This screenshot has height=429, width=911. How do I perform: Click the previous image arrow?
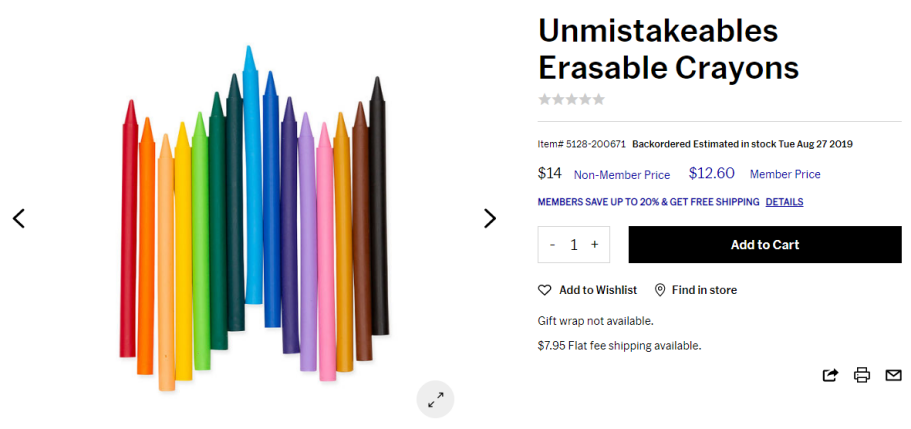(19, 218)
